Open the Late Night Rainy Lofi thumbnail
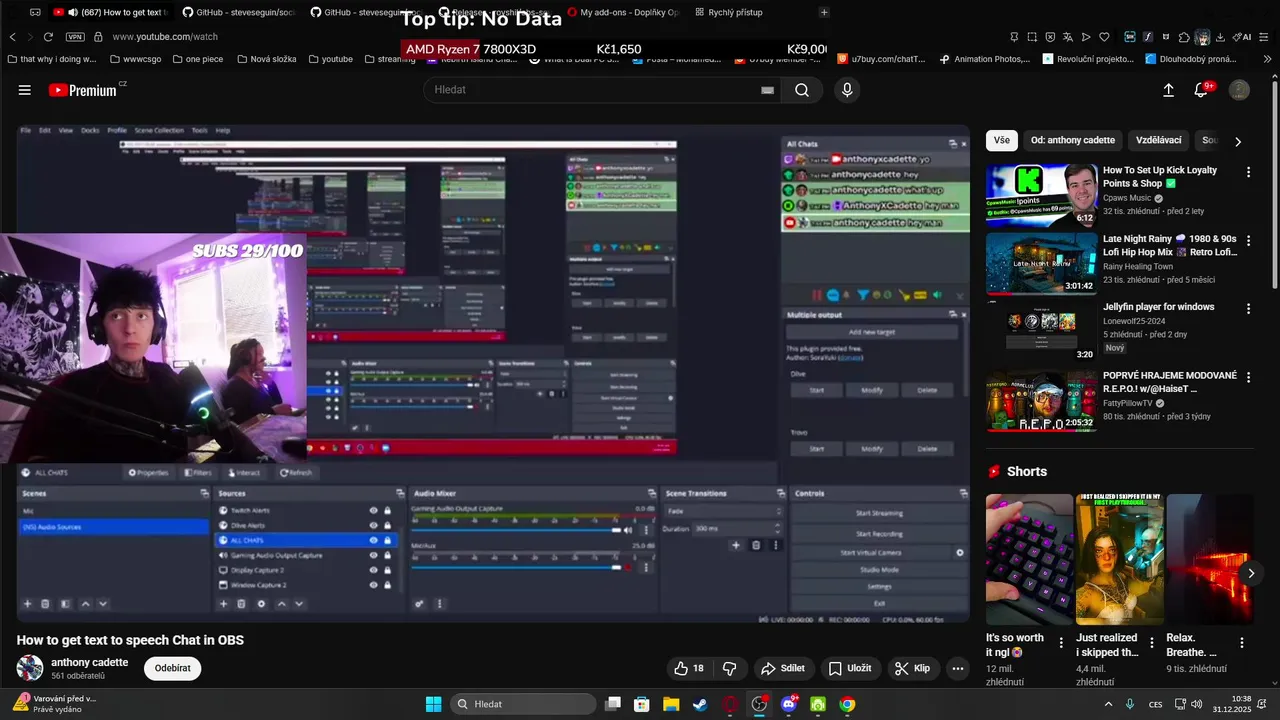The width and height of the screenshot is (1280, 720). (1041, 264)
